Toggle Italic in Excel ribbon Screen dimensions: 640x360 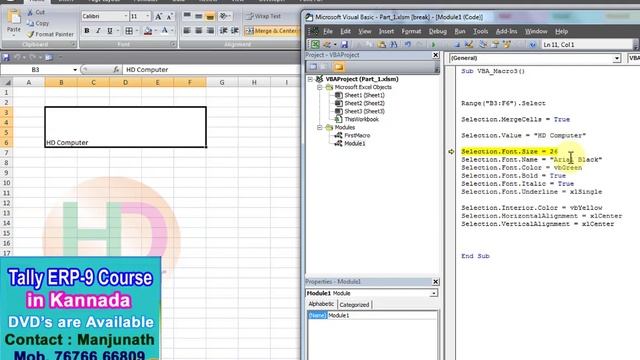click(98, 31)
